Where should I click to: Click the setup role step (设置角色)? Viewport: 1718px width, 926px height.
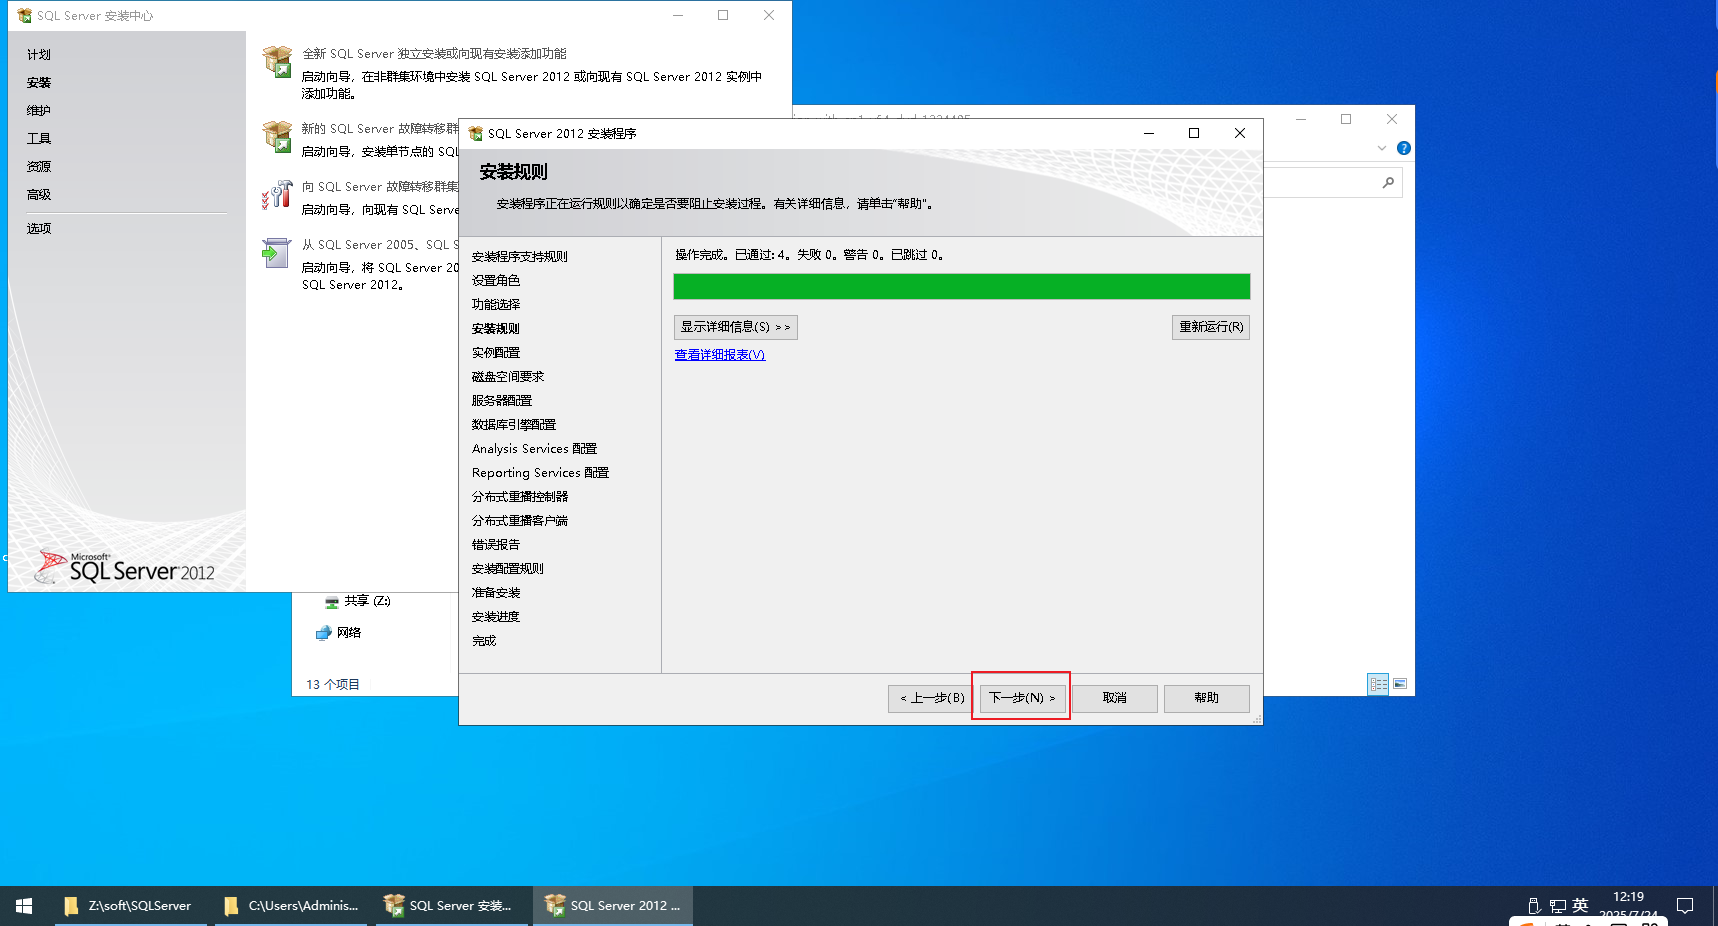[496, 281]
